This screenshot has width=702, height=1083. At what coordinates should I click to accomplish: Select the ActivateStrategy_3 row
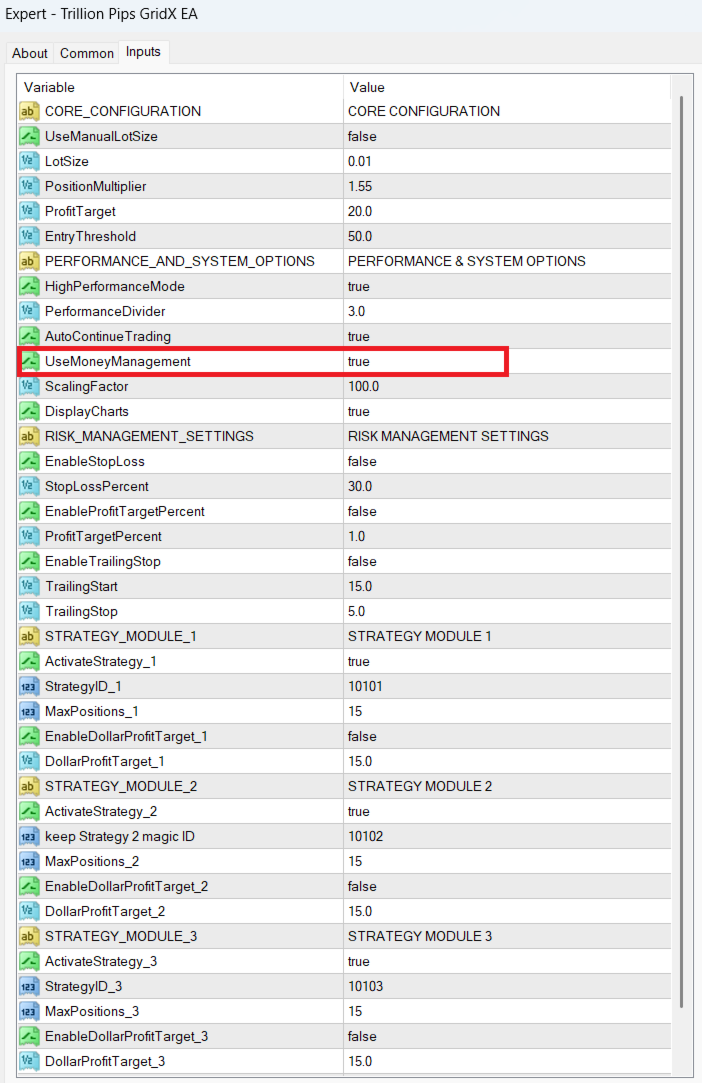click(x=344, y=961)
